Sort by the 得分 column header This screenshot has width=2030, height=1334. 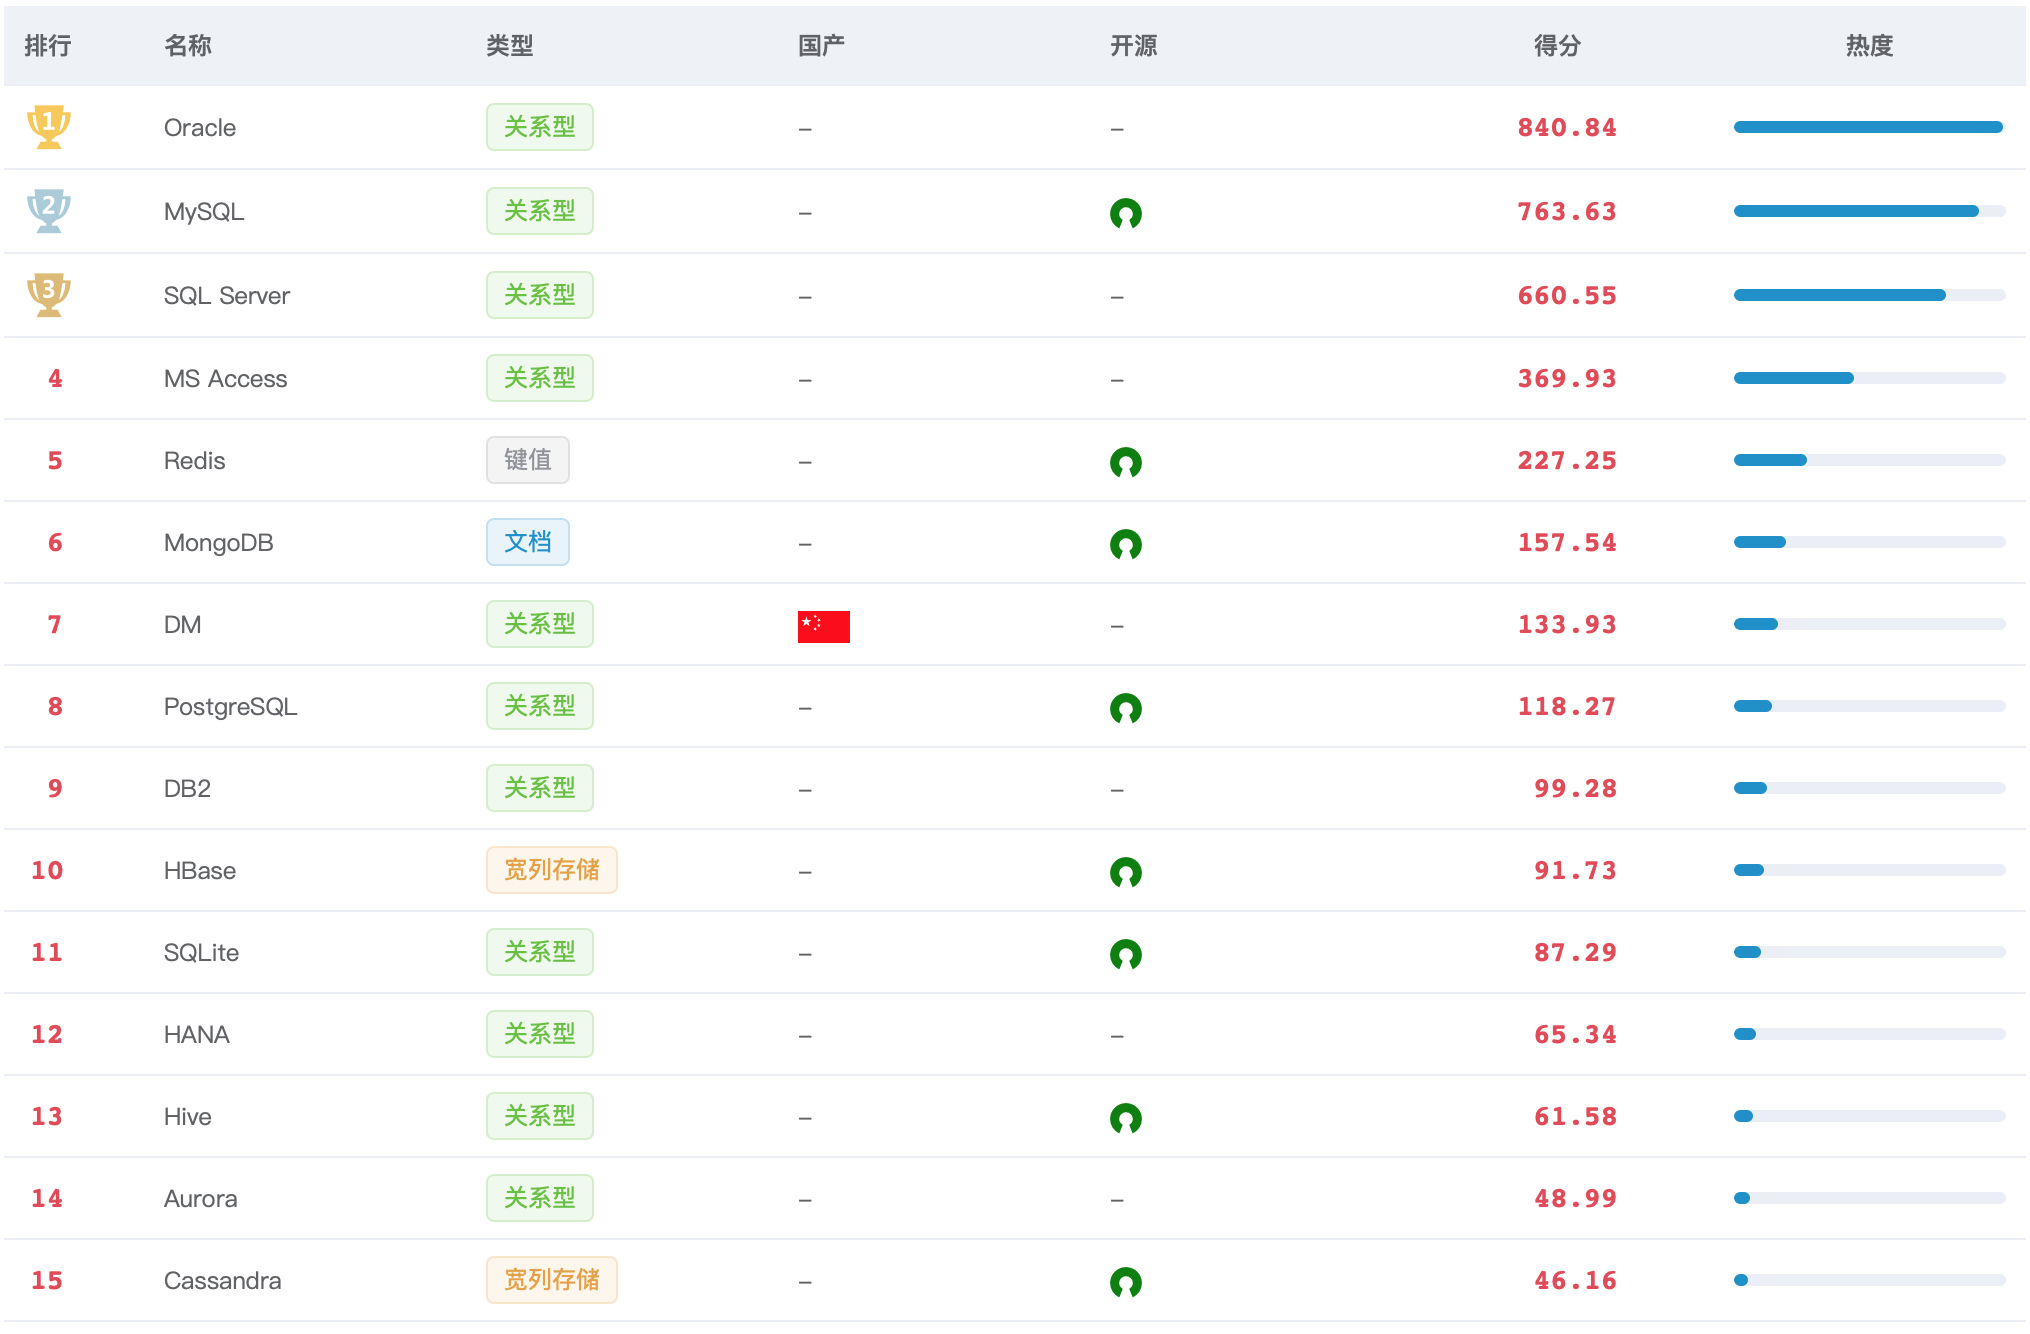click(1557, 46)
